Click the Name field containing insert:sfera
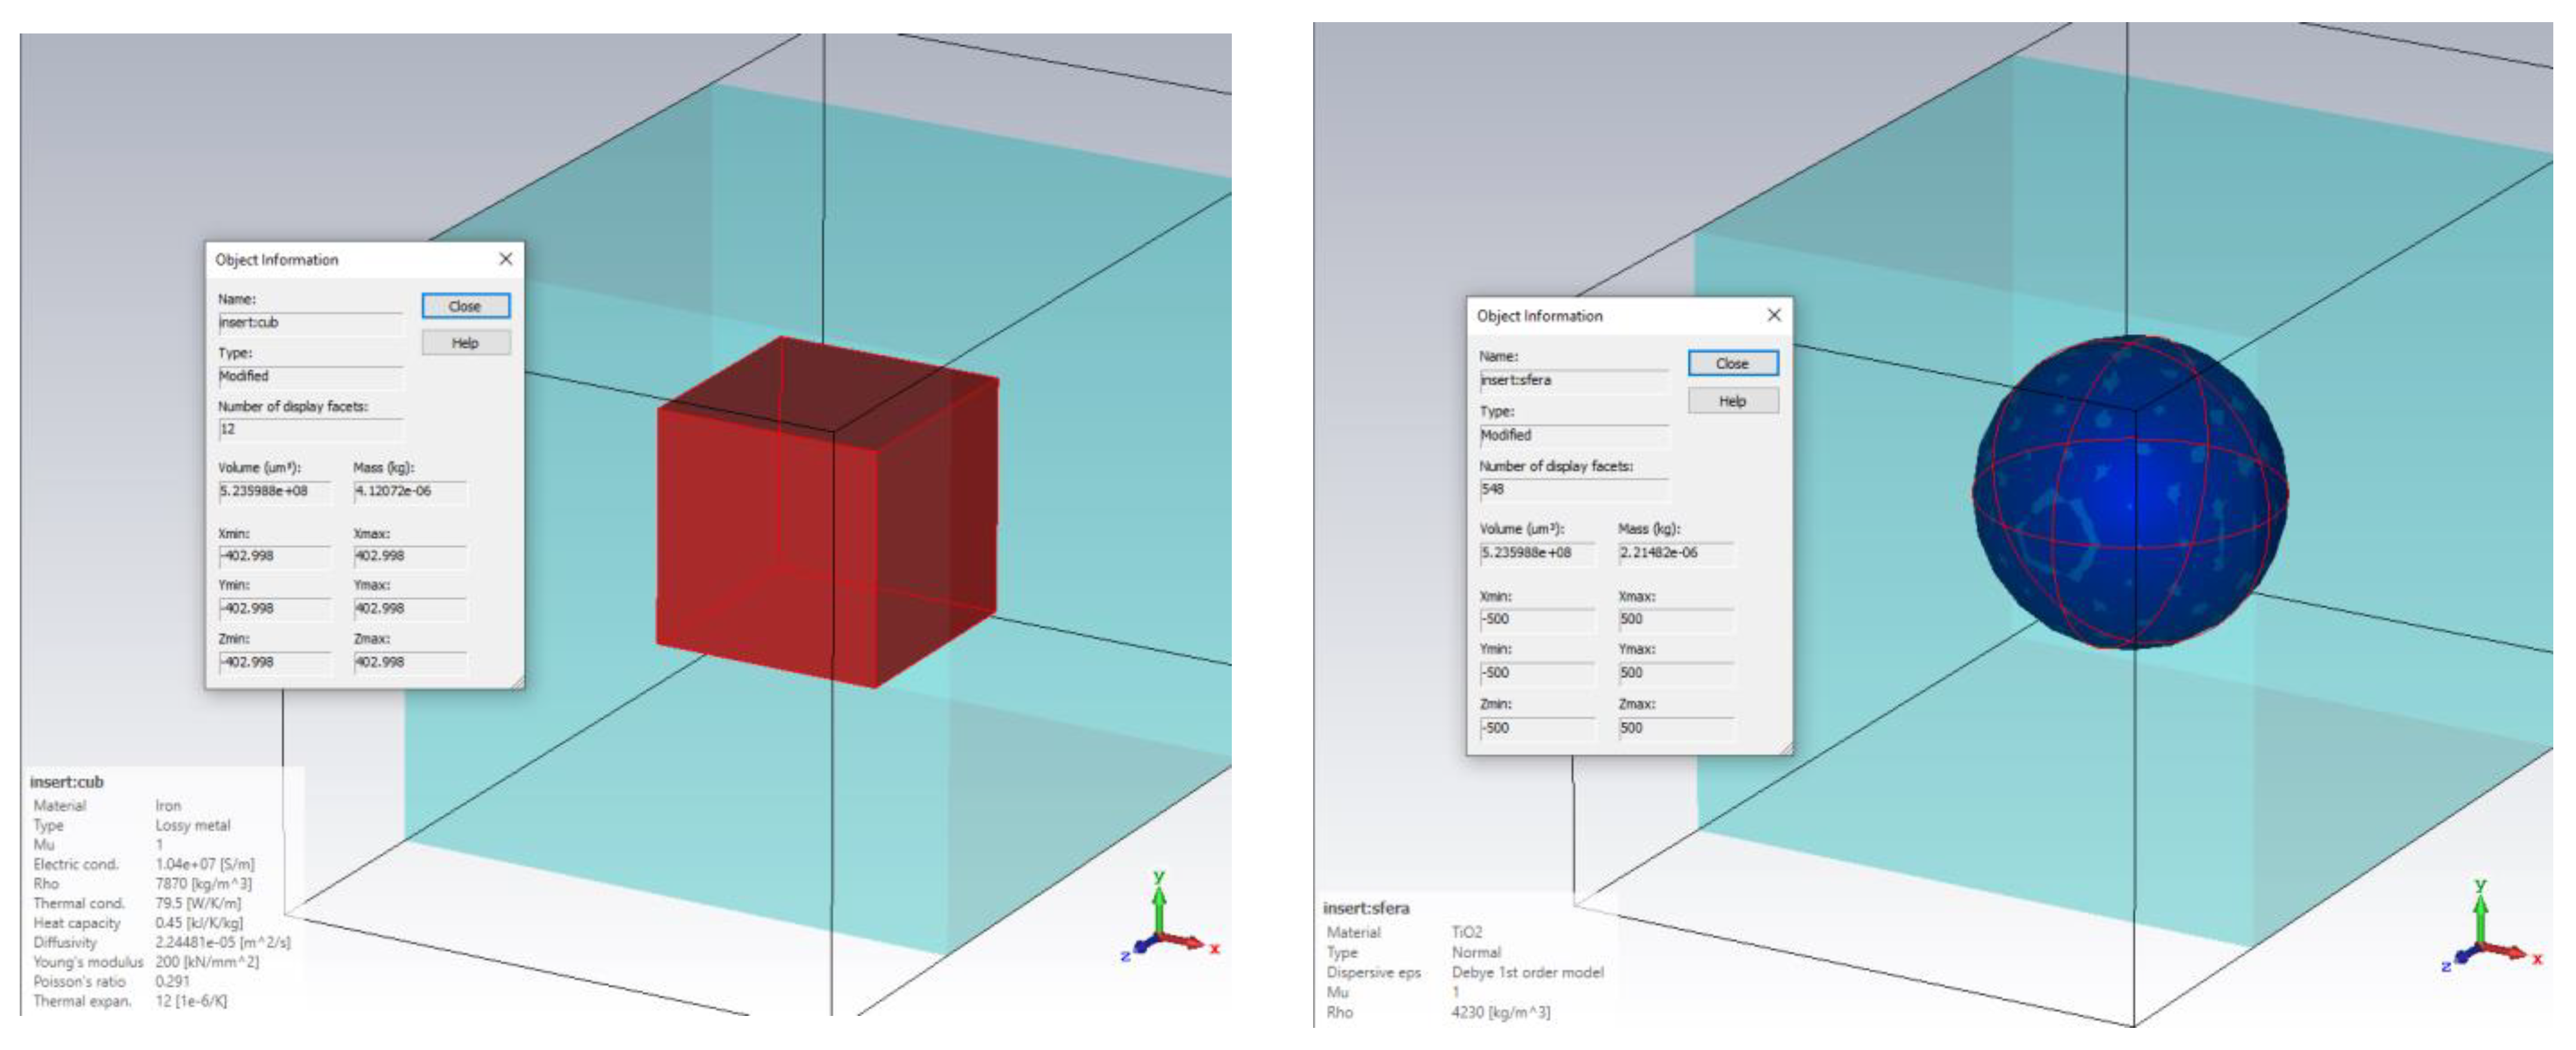Viewport: 2576px width, 1050px height. click(1572, 380)
